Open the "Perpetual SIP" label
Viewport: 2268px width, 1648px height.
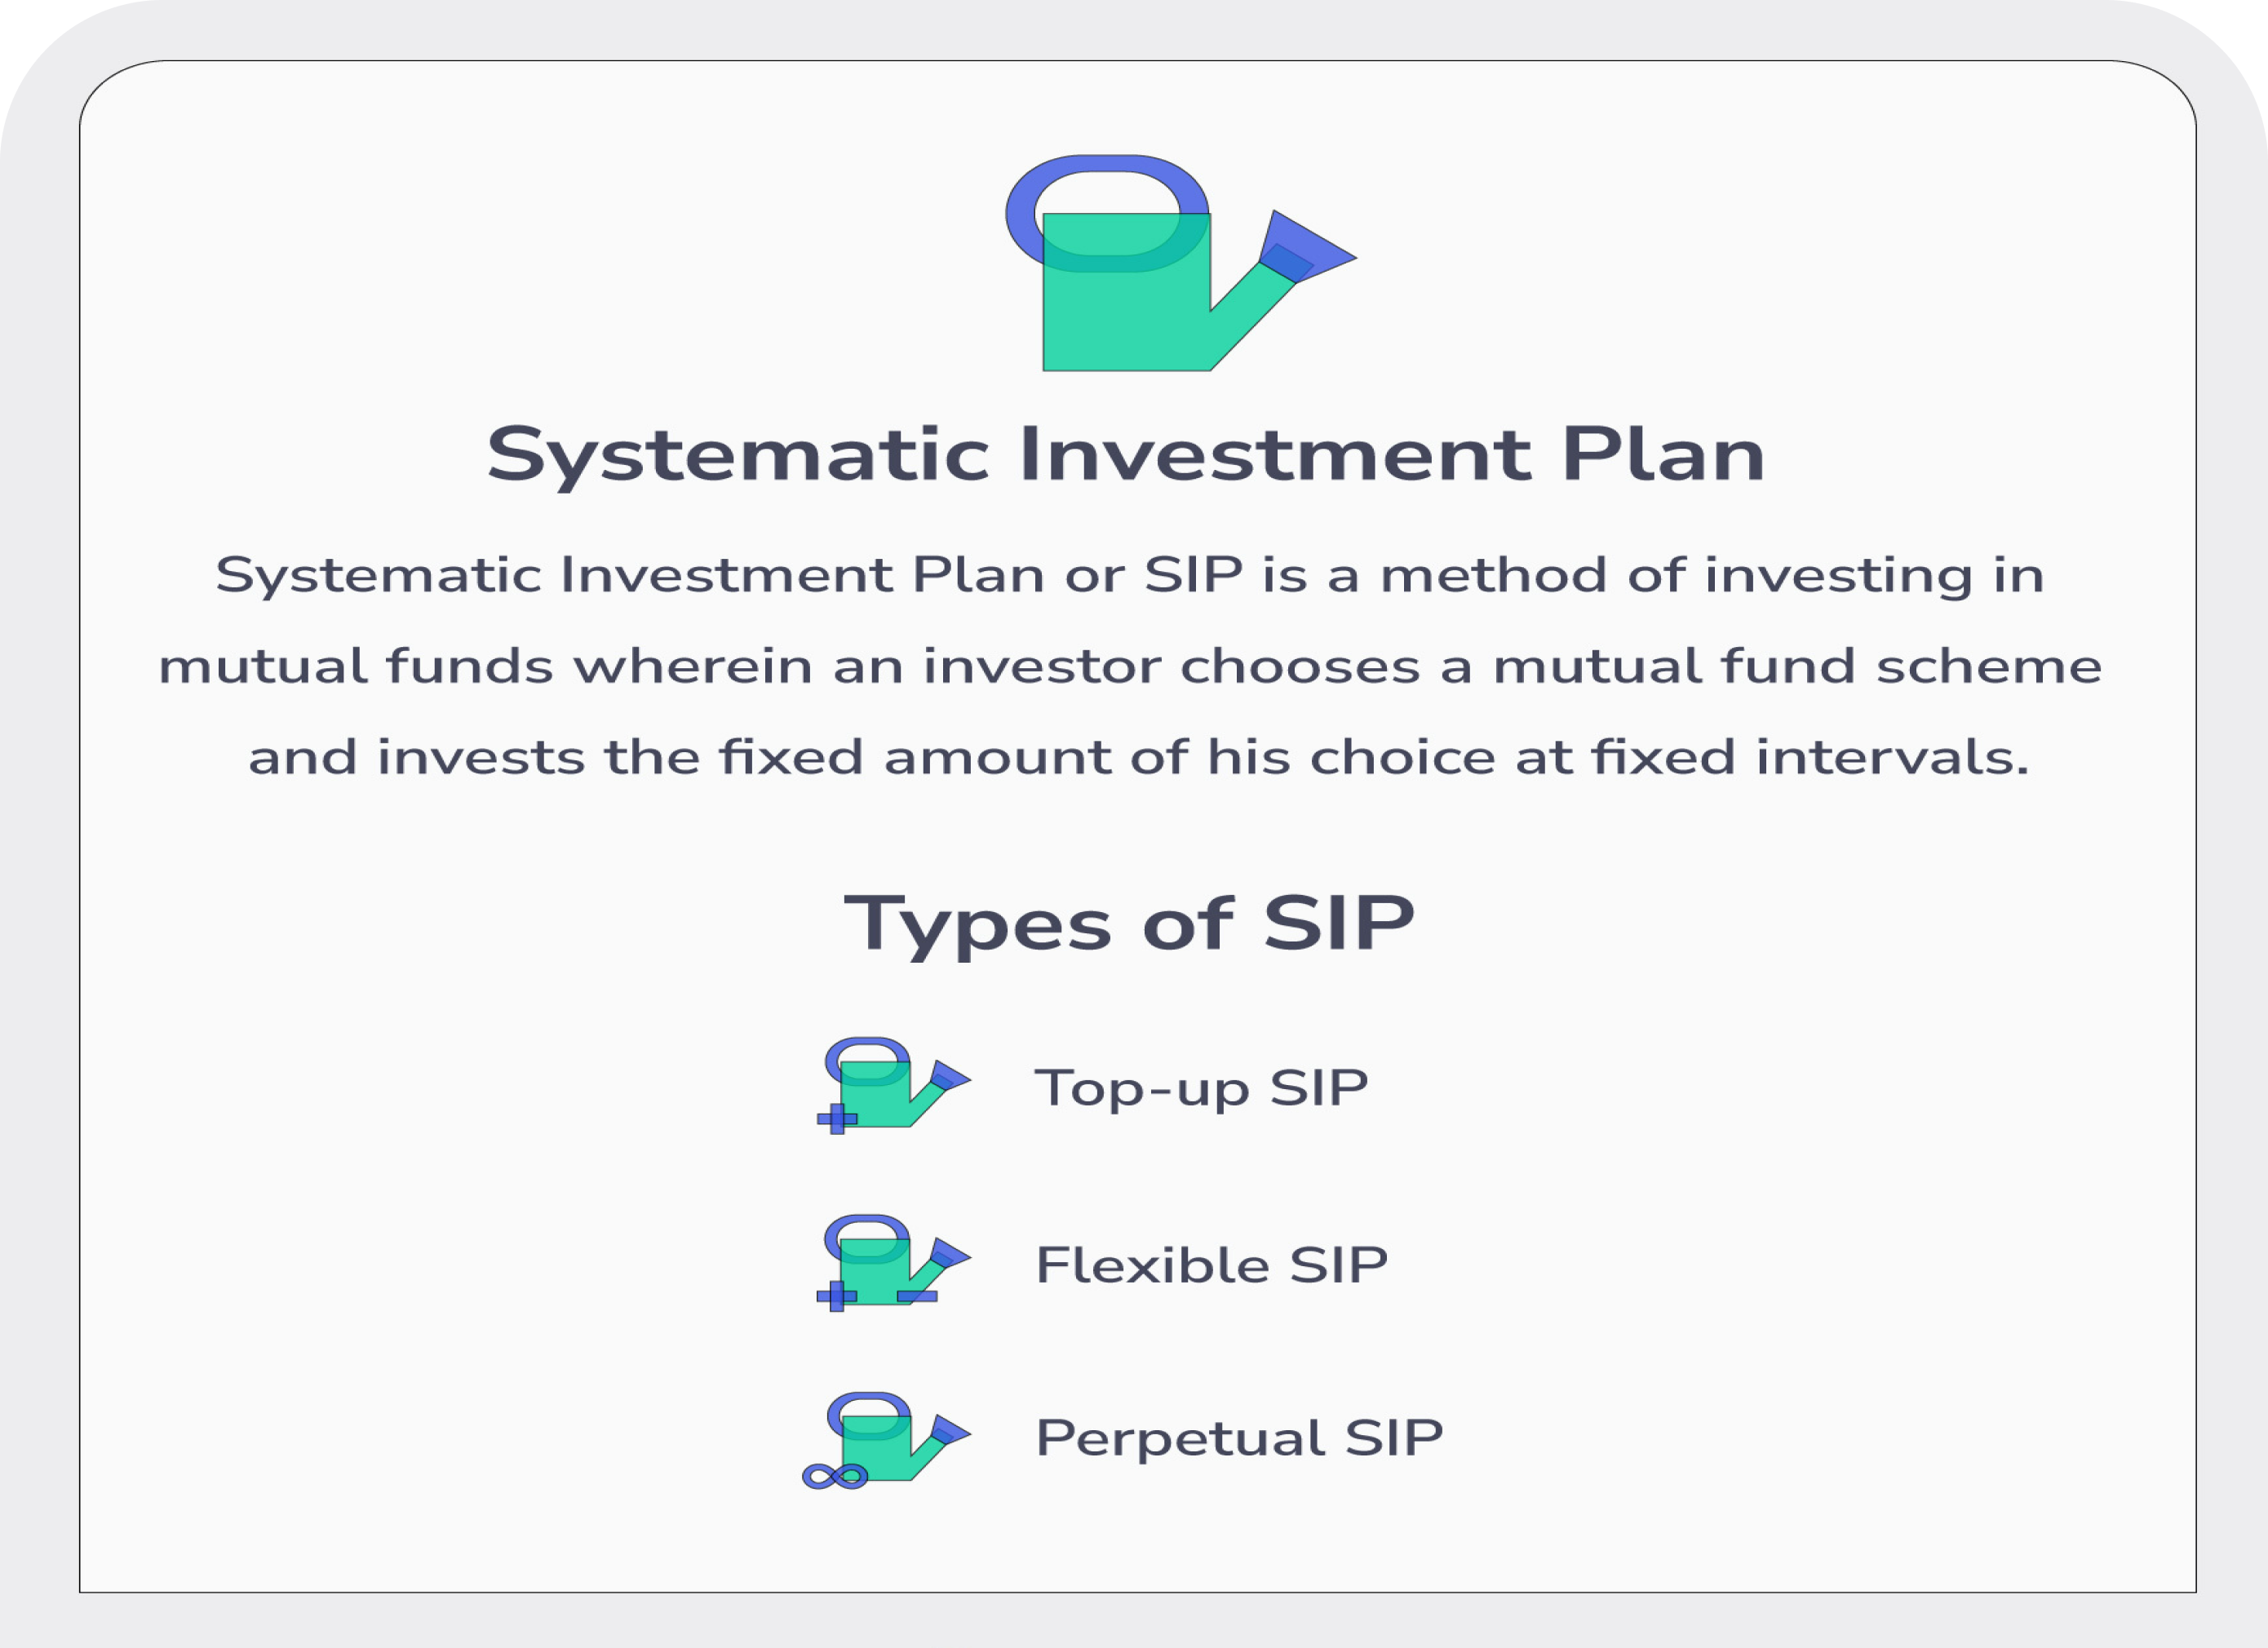coord(1239,1438)
